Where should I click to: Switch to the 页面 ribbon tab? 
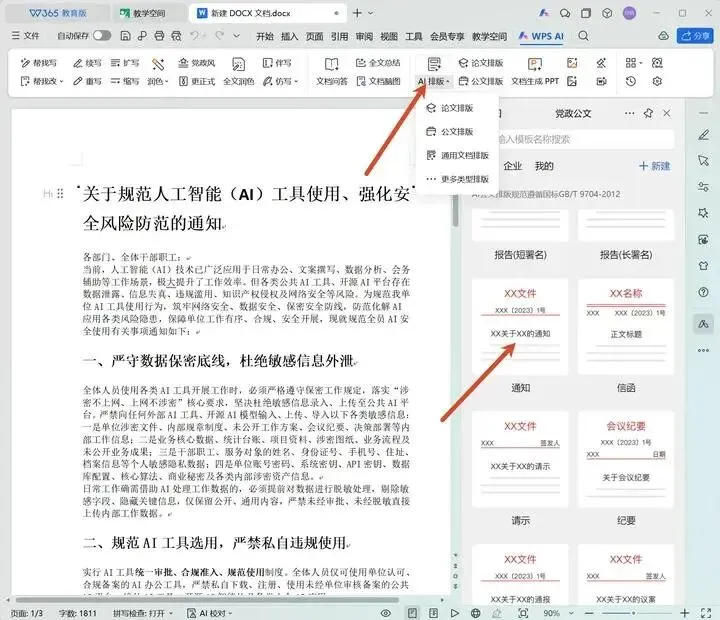315,36
